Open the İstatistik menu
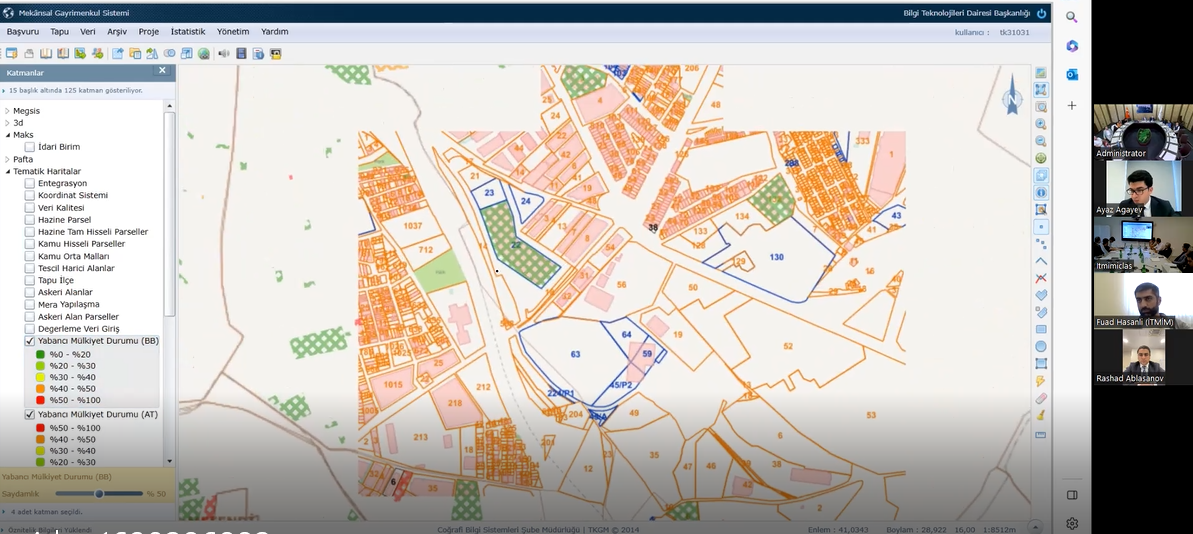This screenshot has width=1193, height=534. point(188,32)
